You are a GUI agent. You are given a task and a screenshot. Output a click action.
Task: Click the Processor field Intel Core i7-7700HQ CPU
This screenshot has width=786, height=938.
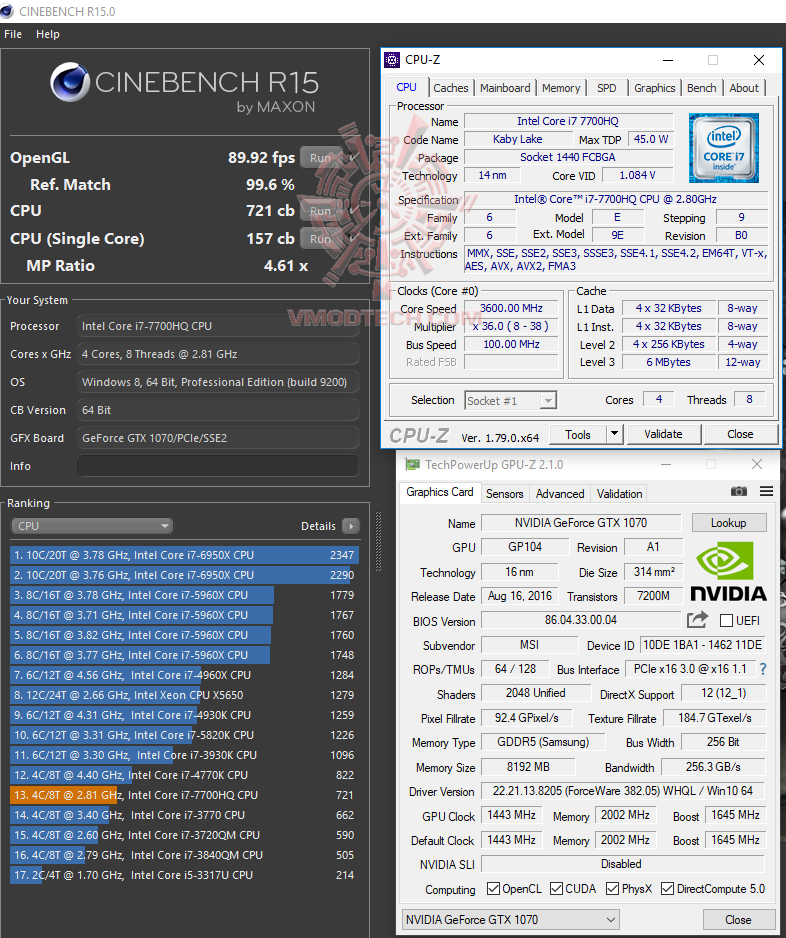[x=218, y=326]
